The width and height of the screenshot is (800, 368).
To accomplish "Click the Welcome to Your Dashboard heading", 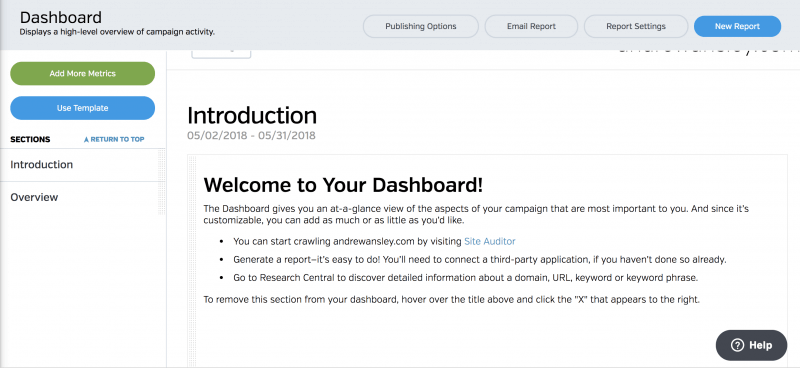I will 343,185.
